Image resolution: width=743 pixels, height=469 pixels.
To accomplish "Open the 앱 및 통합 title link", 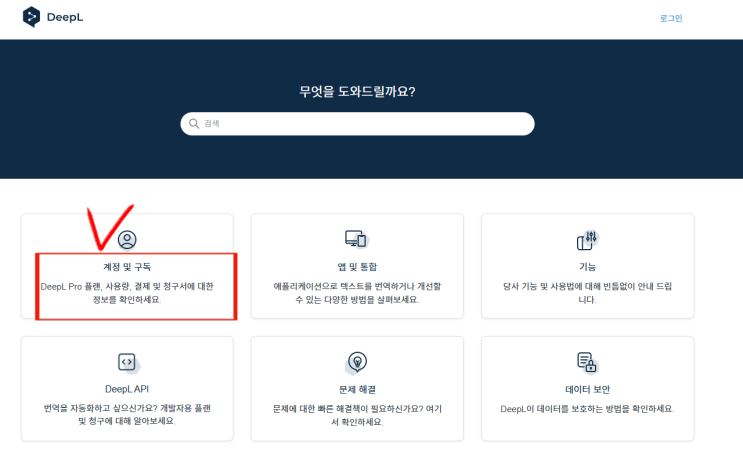I will pyautogui.click(x=357, y=267).
